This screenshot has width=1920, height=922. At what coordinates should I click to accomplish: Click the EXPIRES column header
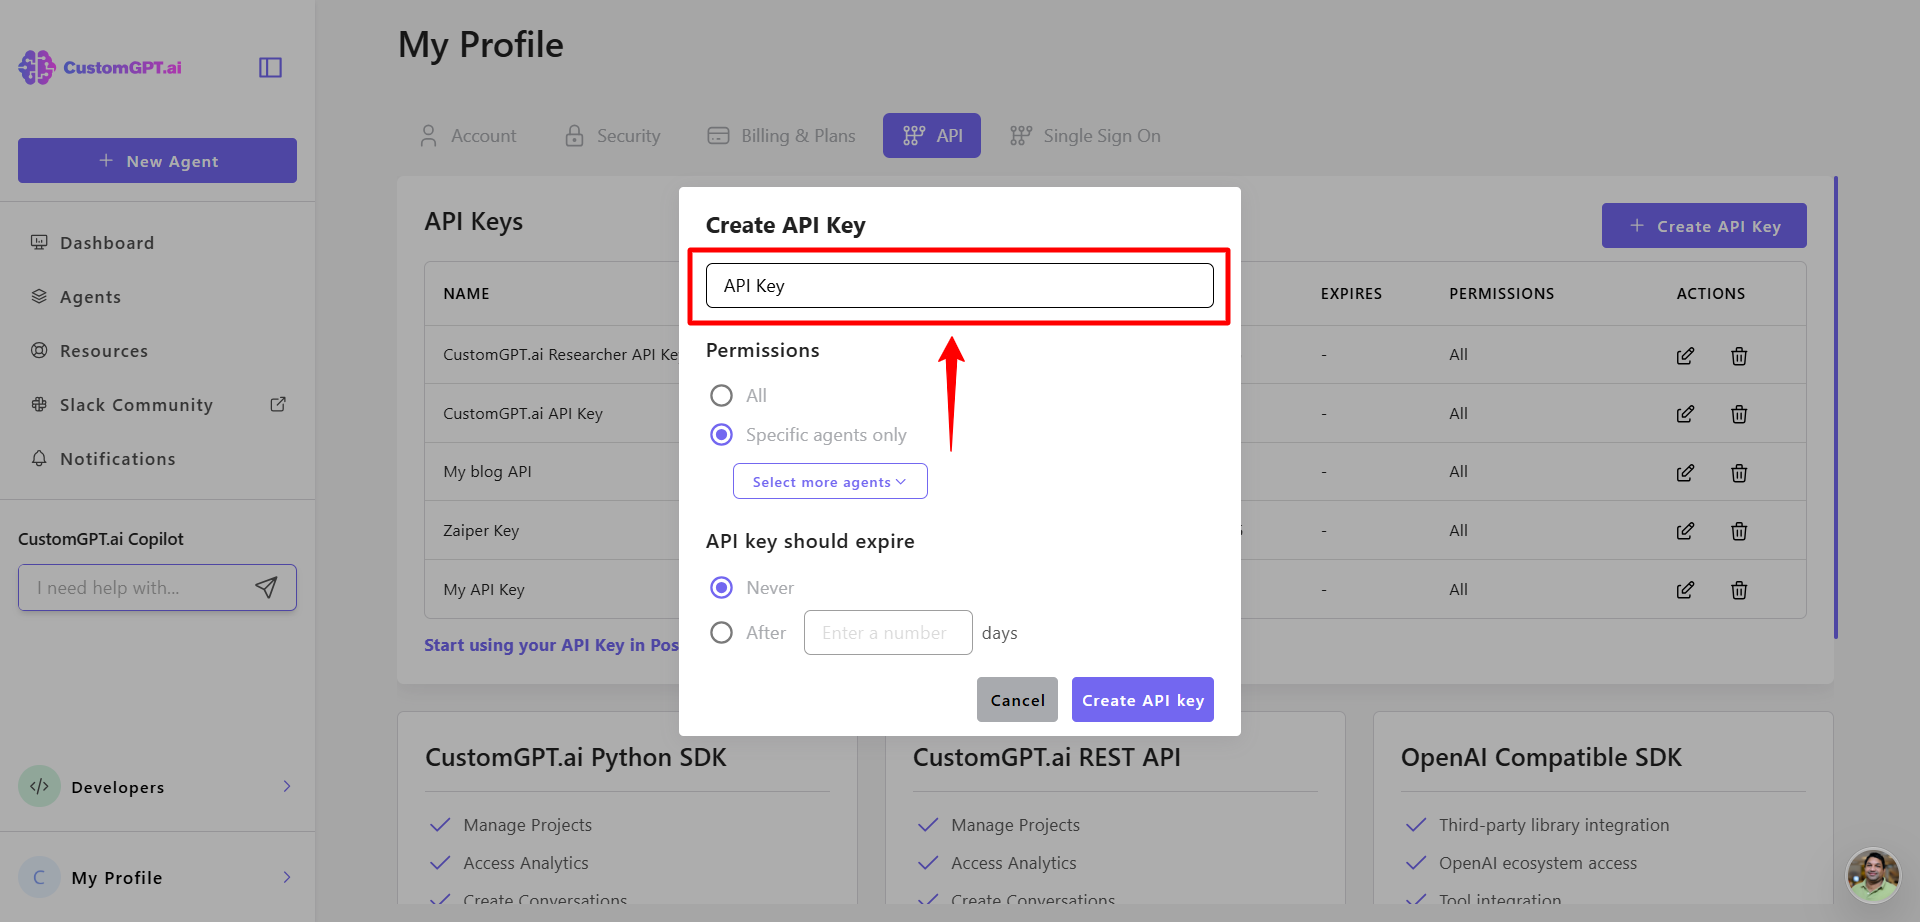coord(1351,293)
